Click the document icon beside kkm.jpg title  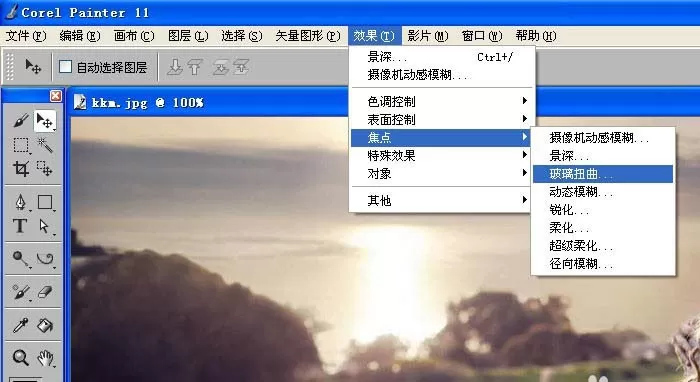(80, 102)
